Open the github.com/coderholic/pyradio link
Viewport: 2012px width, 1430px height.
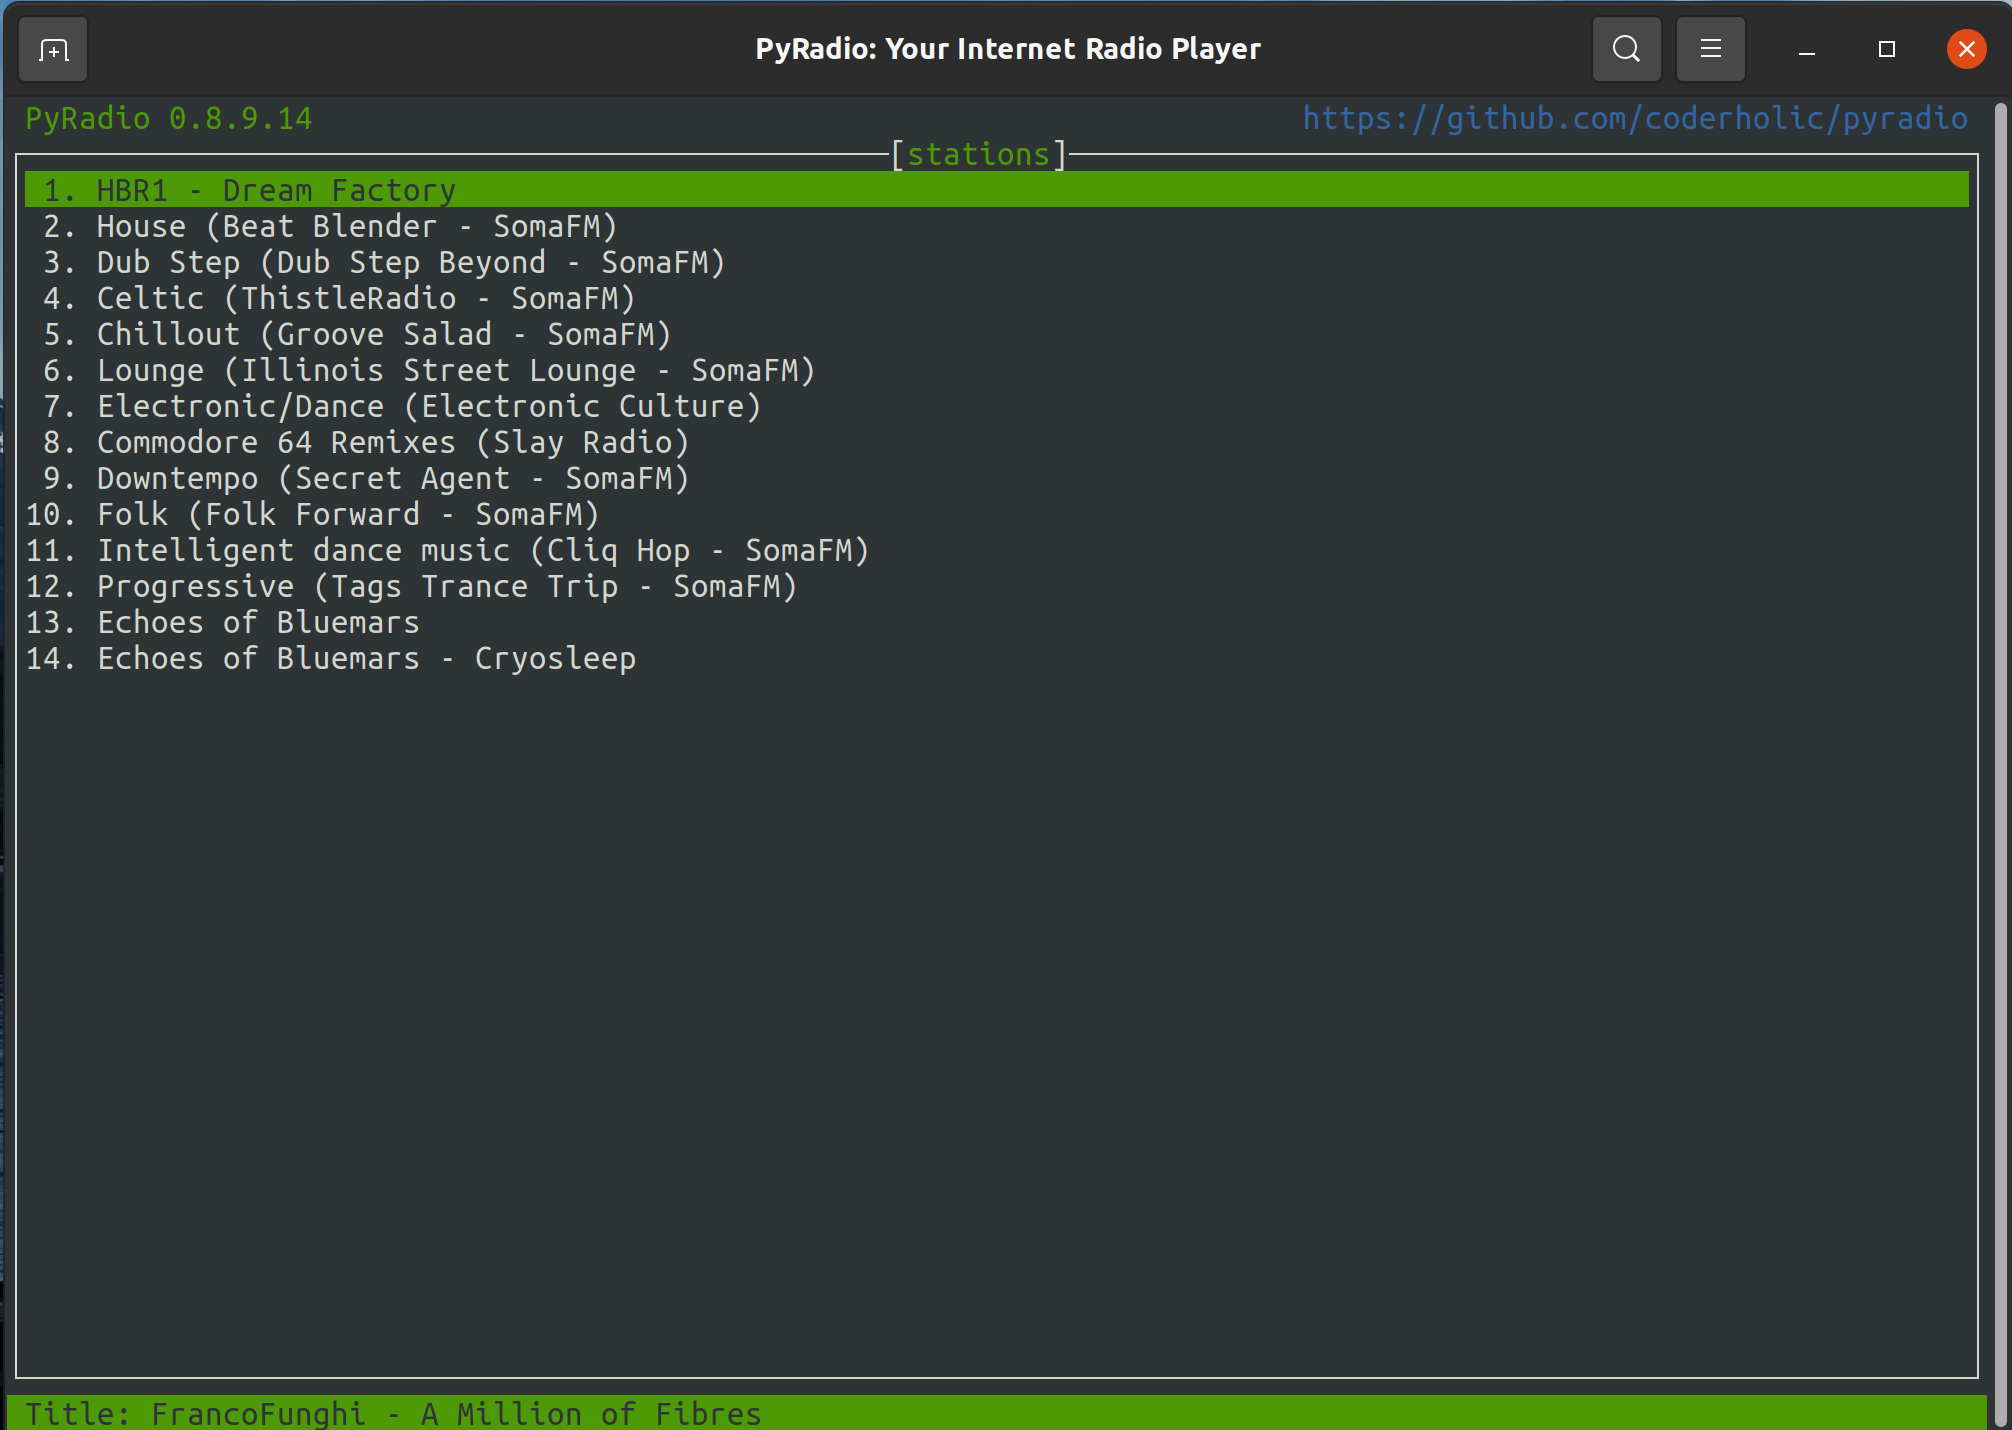click(1635, 119)
